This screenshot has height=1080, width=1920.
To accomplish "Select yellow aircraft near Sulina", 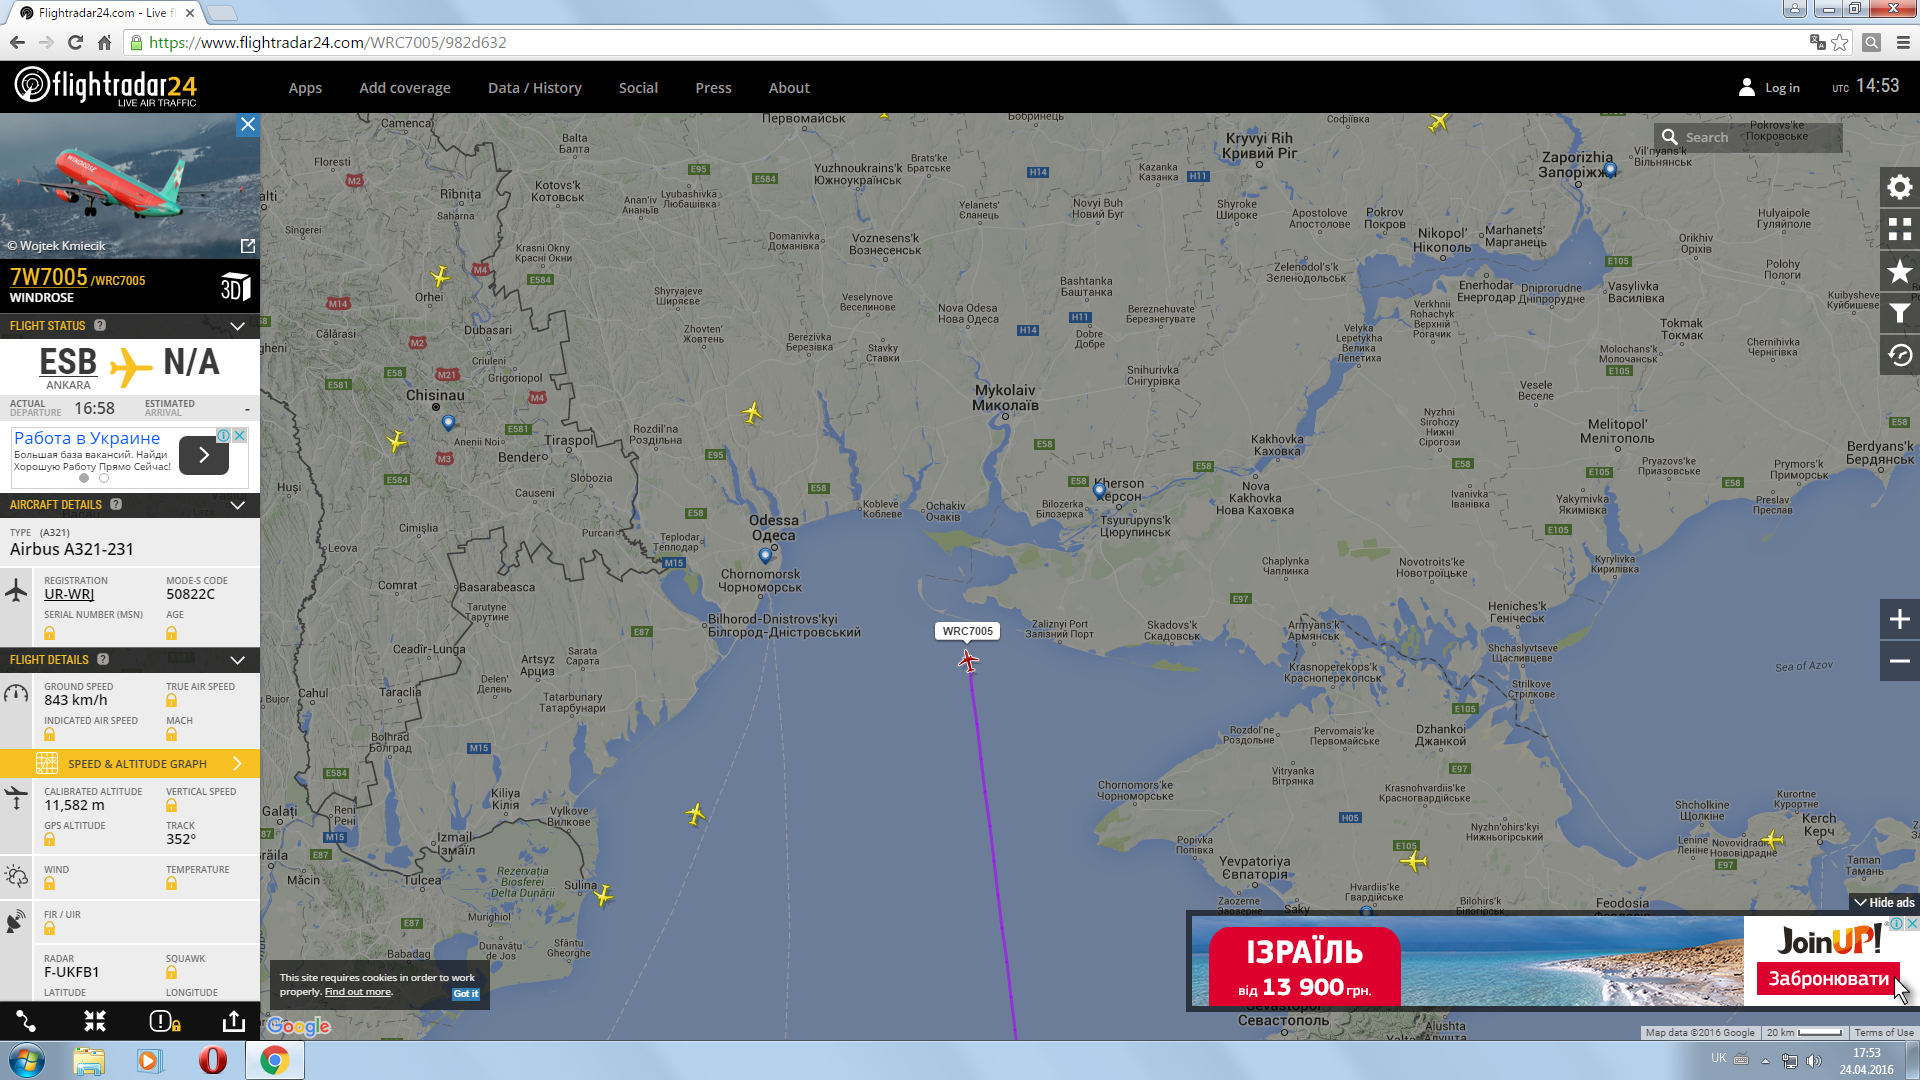I will tap(603, 894).
